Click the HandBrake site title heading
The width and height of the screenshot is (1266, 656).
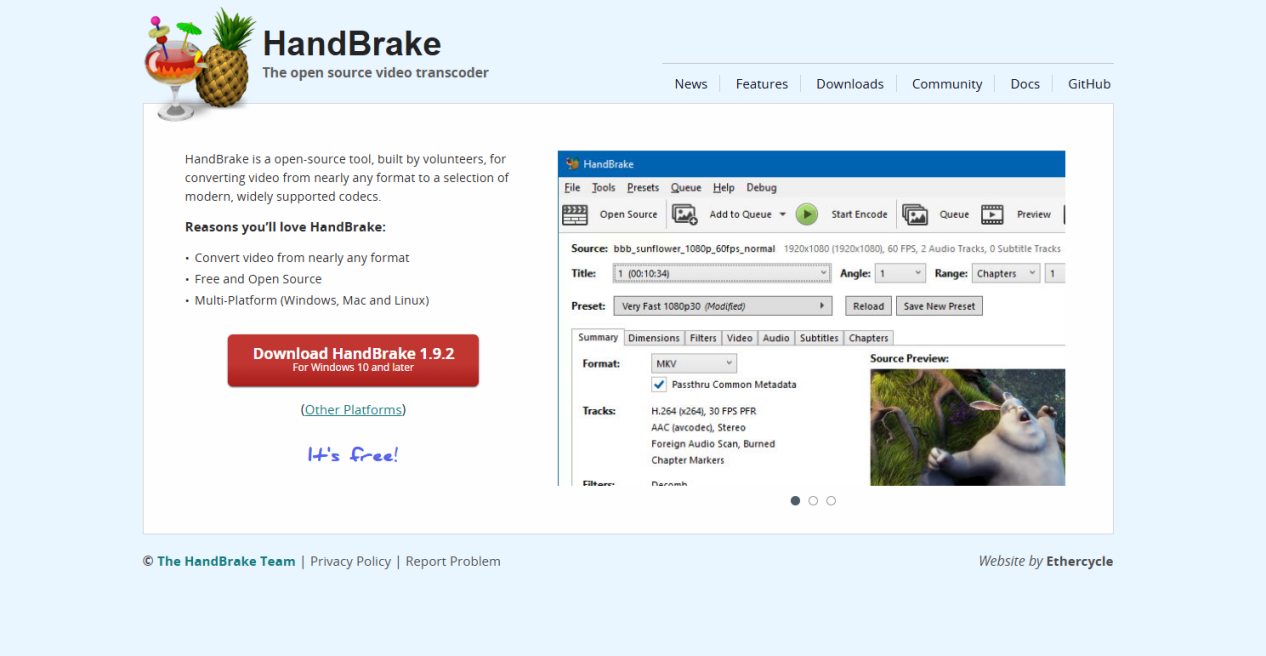352,43
